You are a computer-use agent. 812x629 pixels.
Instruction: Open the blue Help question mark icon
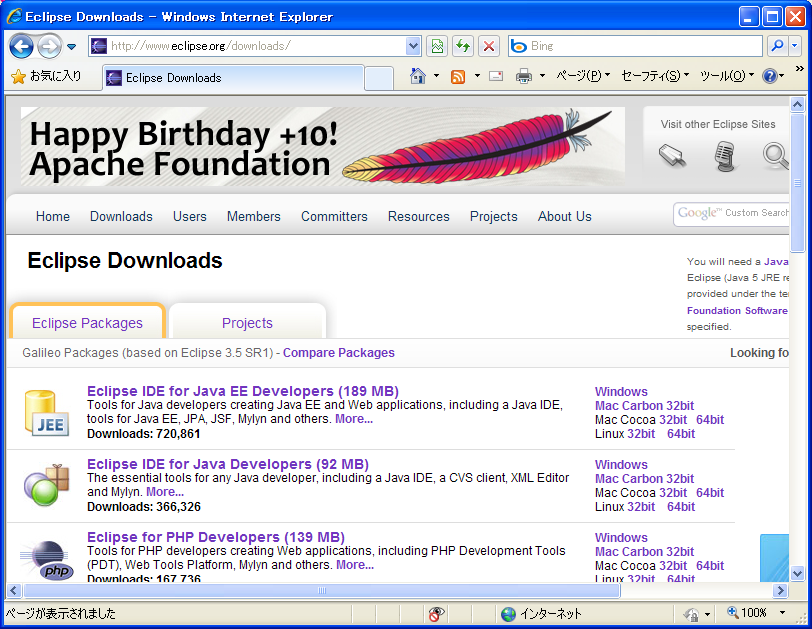tap(770, 77)
